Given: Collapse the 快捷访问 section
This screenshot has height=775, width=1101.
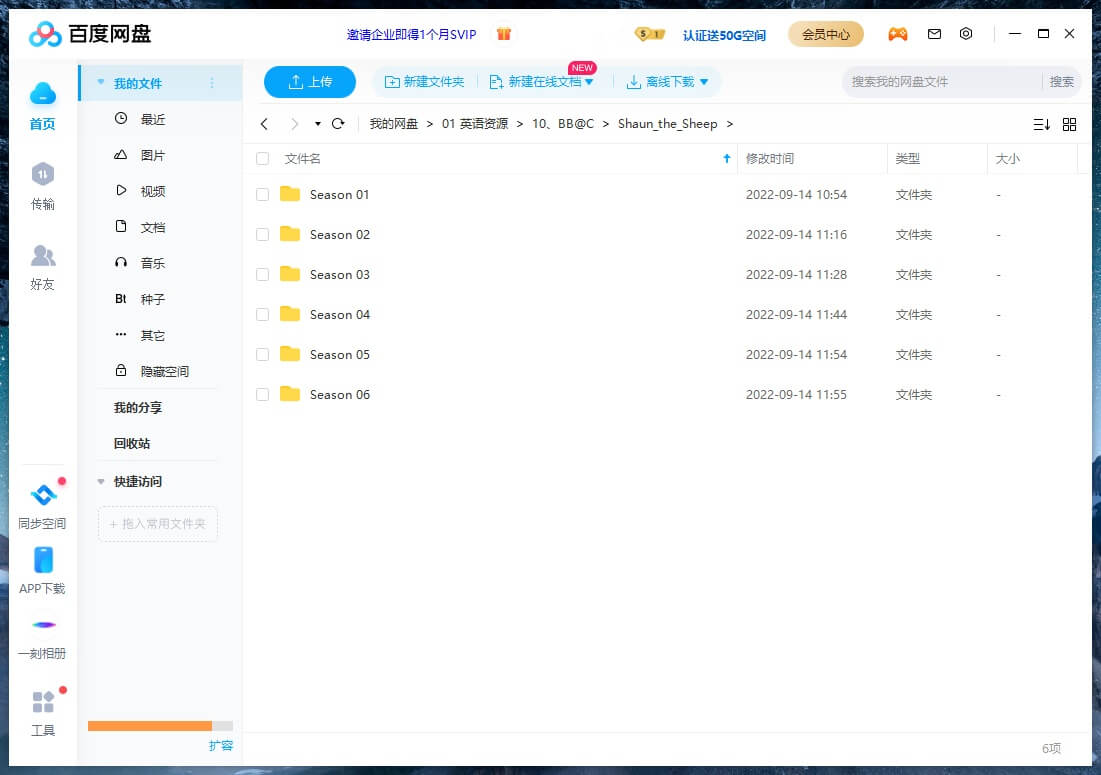Looking at the screenshot, I should pyautogui.click(x=100, y=482).
